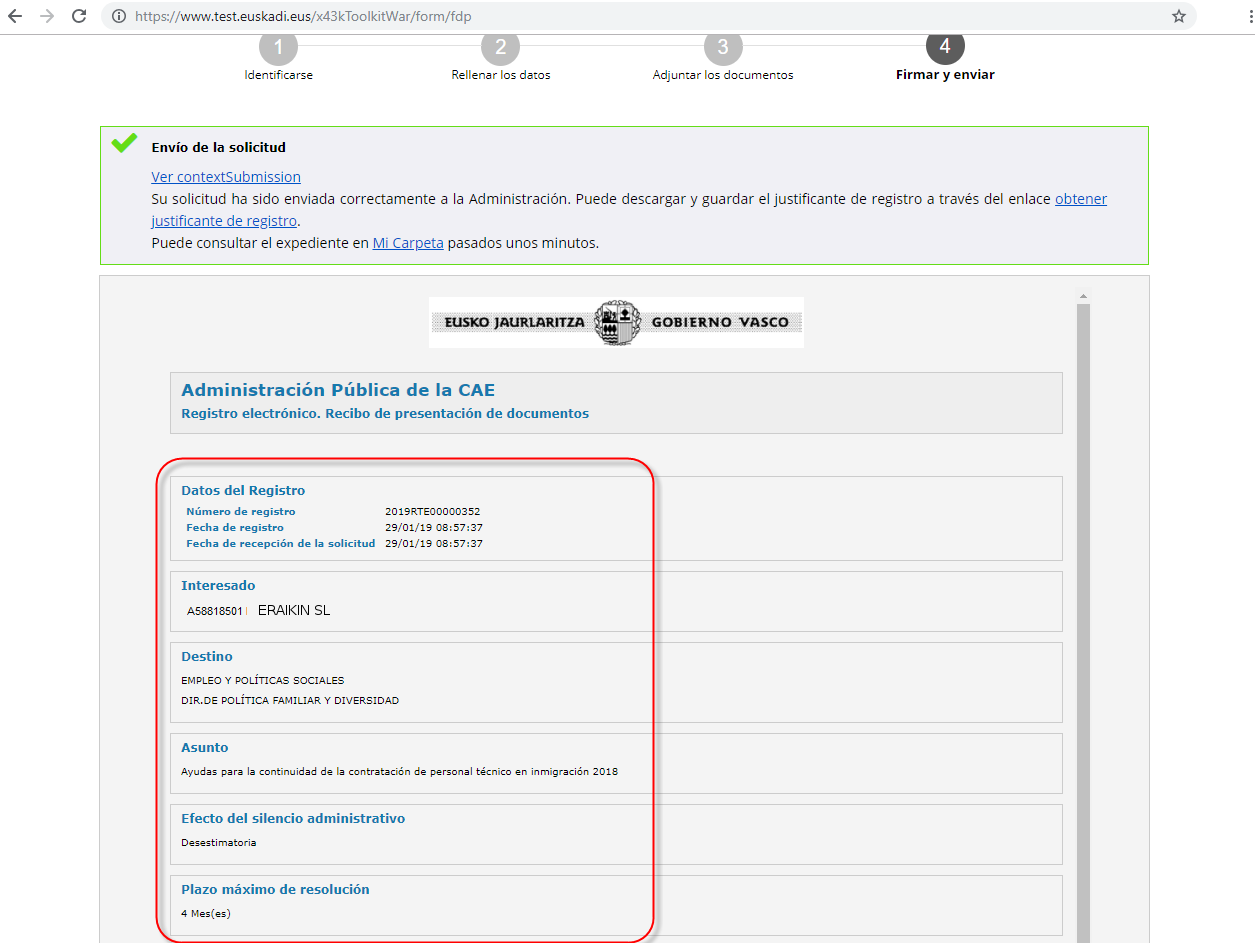The height and width of the screenshot is (943, 1255).
Task: Reload the page
Action: click(x=79, y=16)
